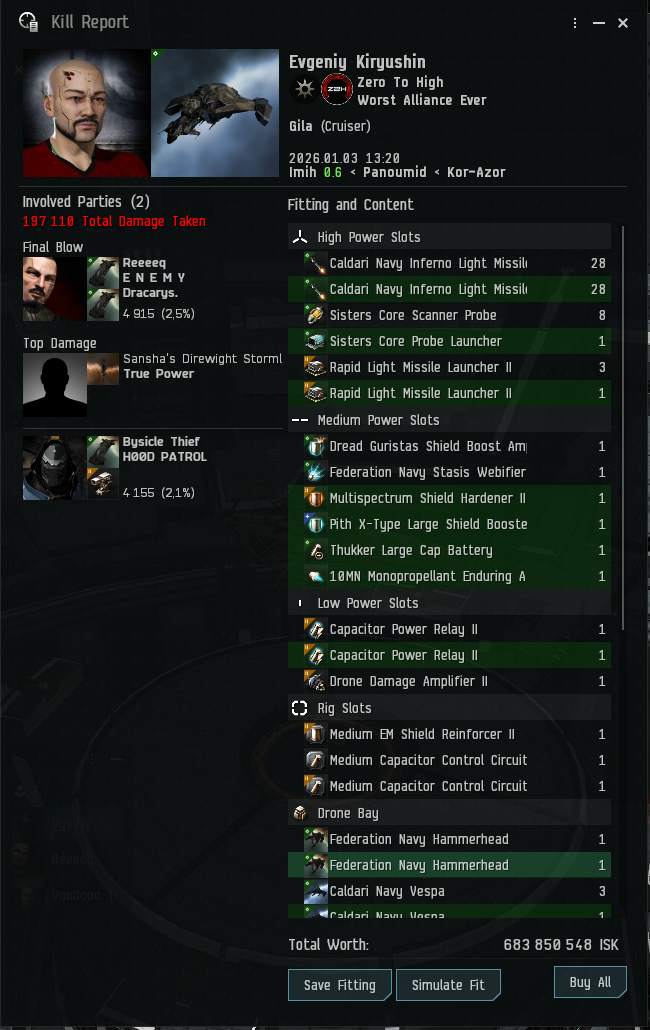The image size is (650, 1030).
Task: Click the Drone Damage Amplifier II icon
Action: click(x=315, y=681)
